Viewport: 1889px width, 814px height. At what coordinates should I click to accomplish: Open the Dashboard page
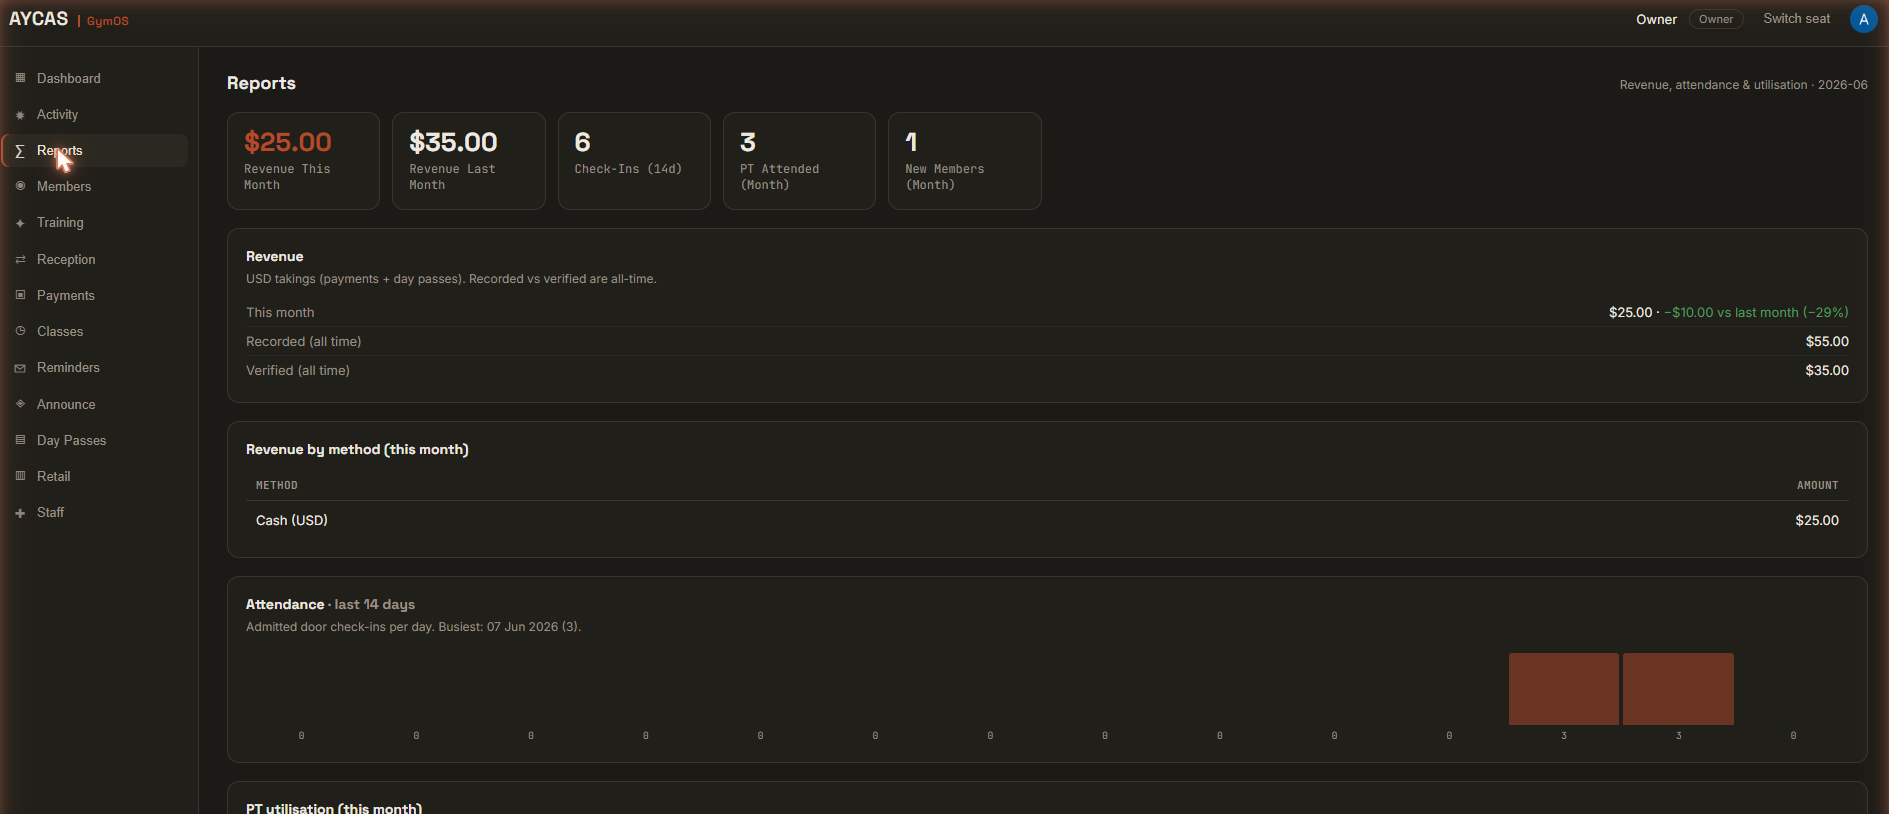[95, 78]
